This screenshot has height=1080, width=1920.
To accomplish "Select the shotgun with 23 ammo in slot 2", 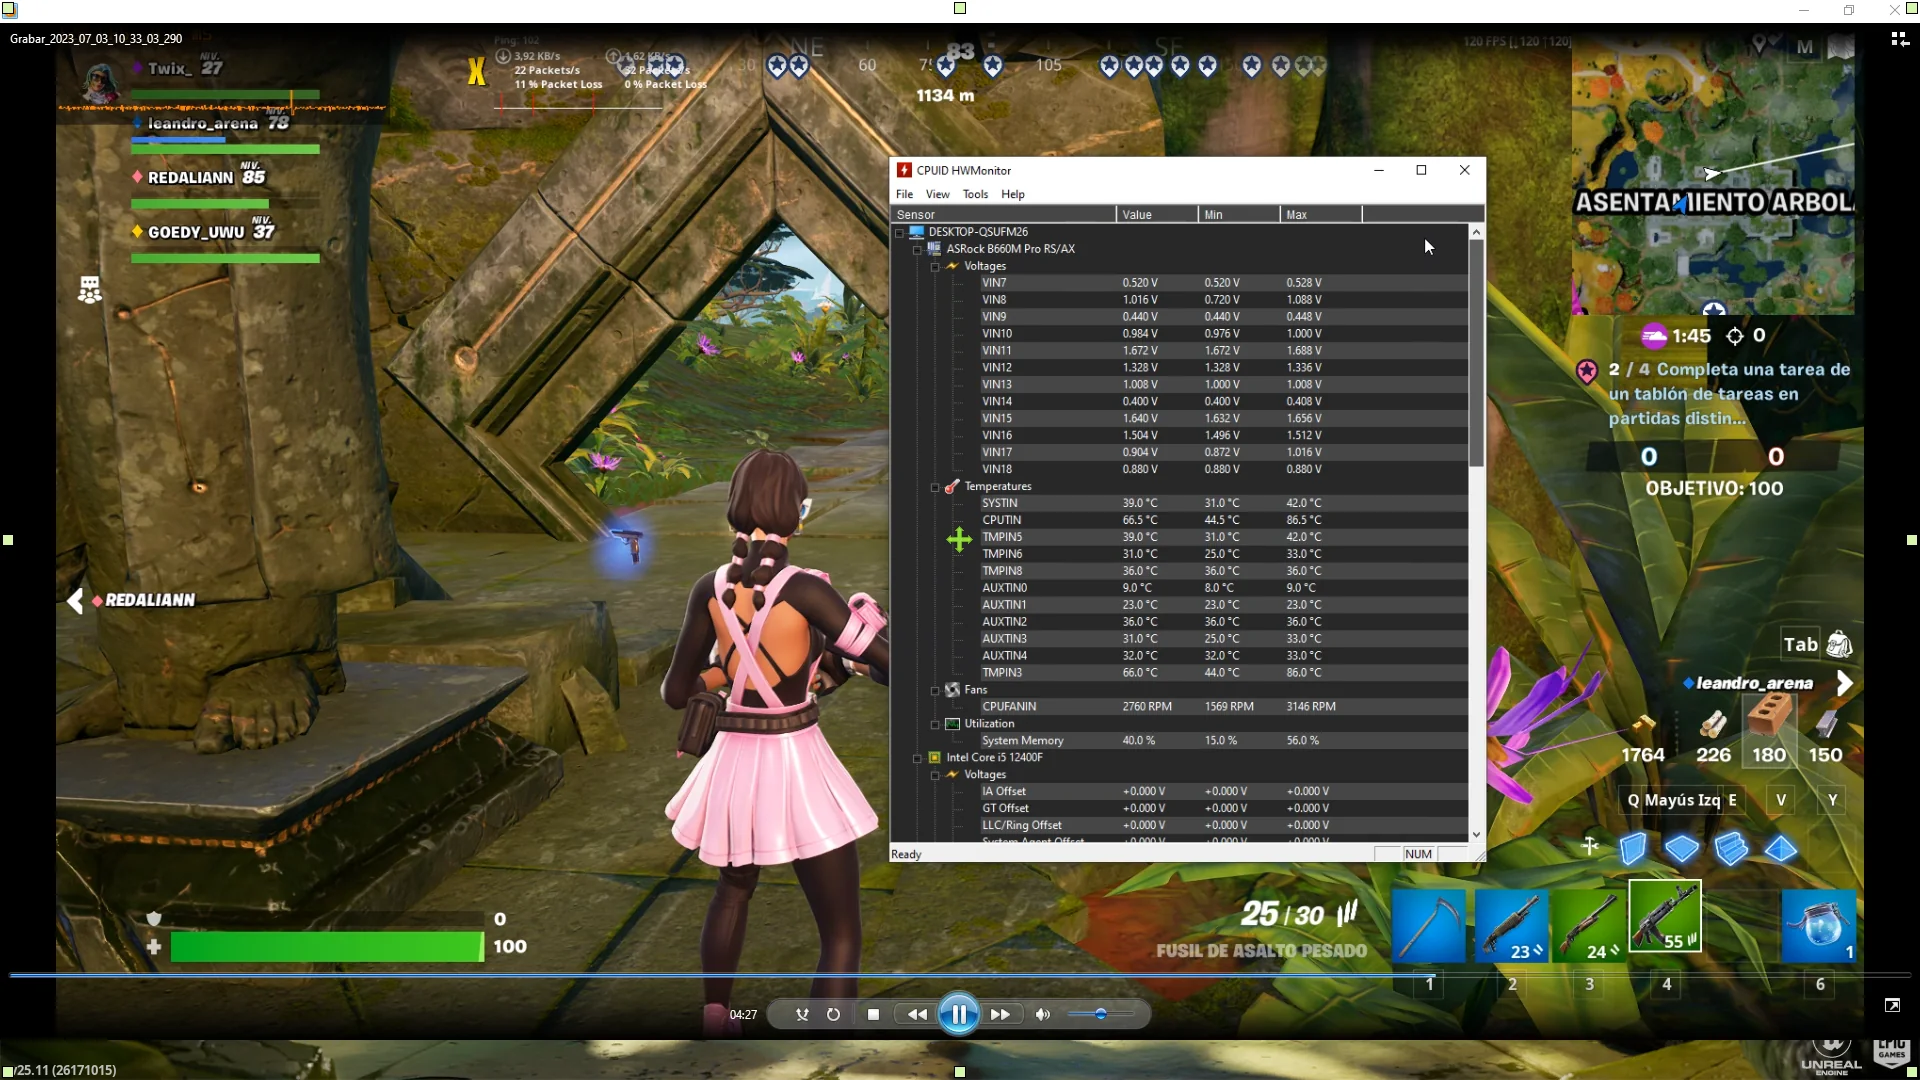I will pyautogui.click(x=1511, y=925).
